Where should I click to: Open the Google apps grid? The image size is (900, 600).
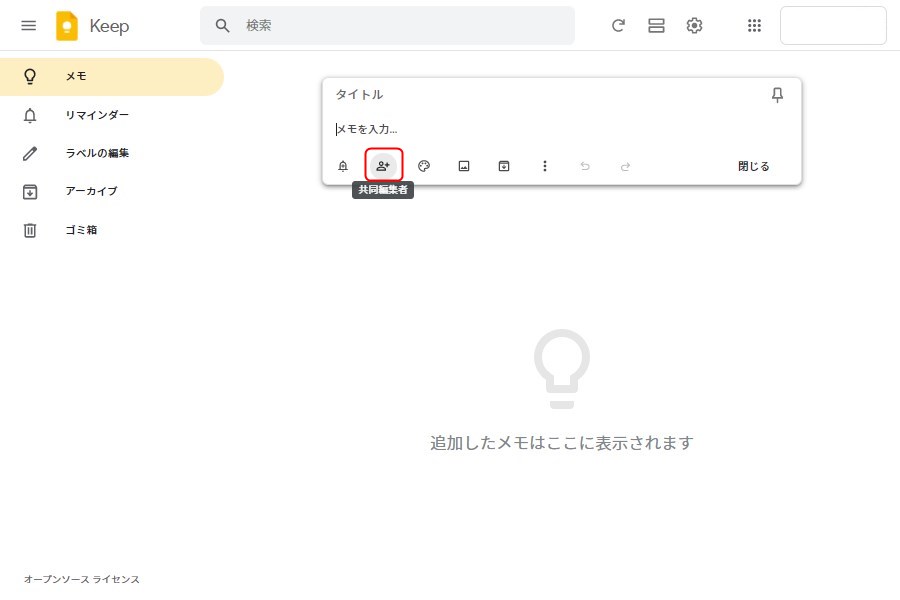pos(755,26)
